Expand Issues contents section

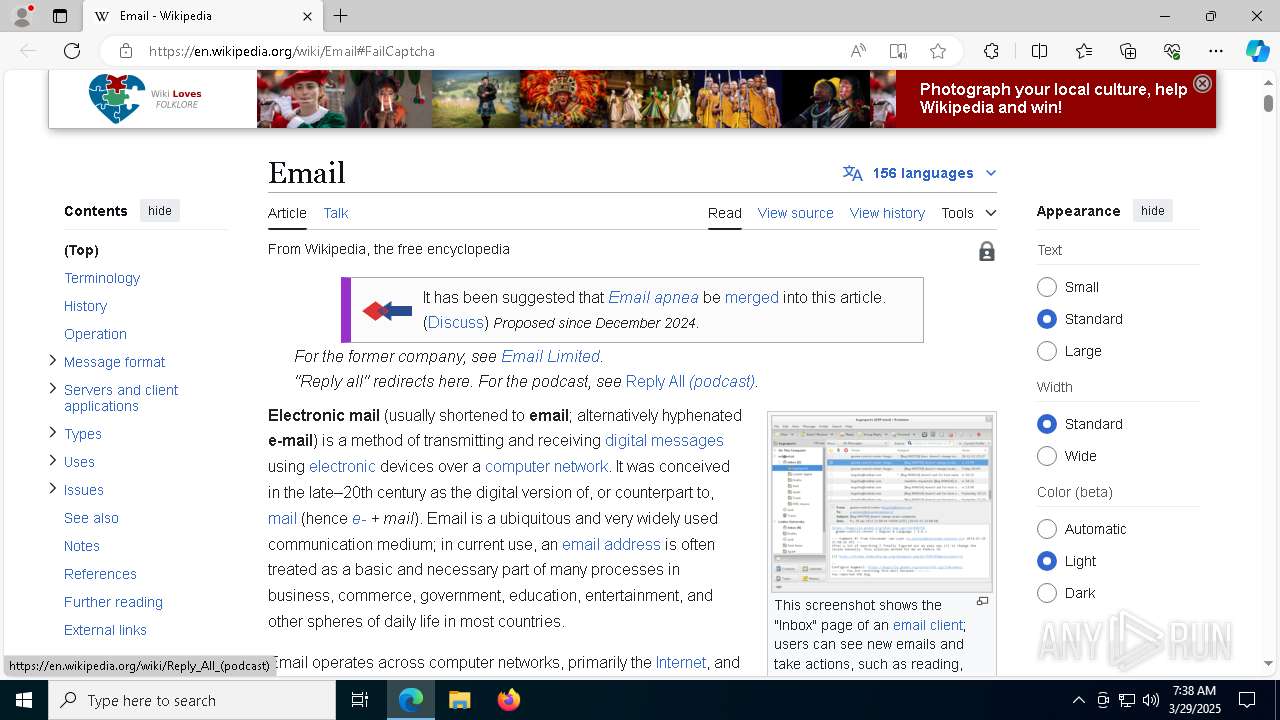[x=53, y=489]
